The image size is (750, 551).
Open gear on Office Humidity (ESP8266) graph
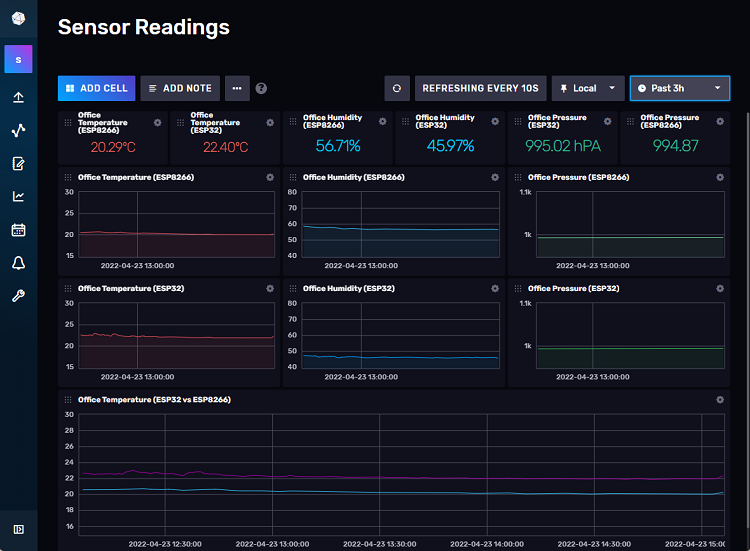(x=495, y=177)
